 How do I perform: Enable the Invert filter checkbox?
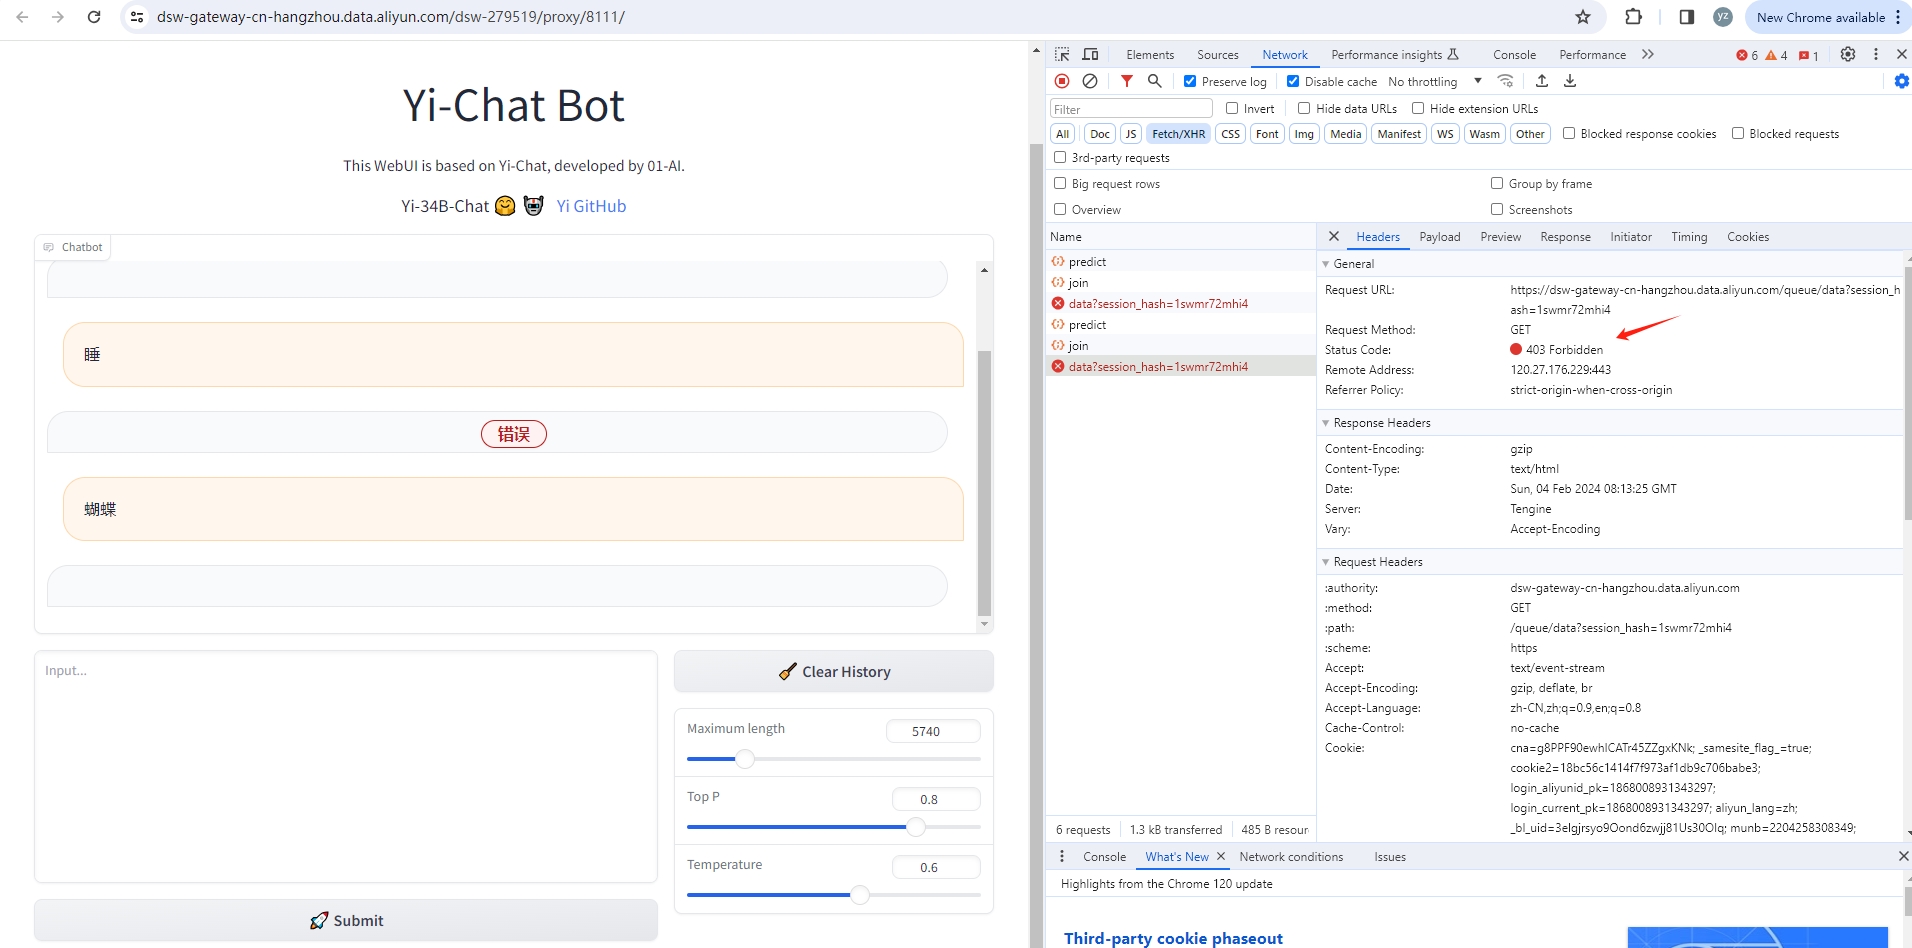pos(1232,108)
